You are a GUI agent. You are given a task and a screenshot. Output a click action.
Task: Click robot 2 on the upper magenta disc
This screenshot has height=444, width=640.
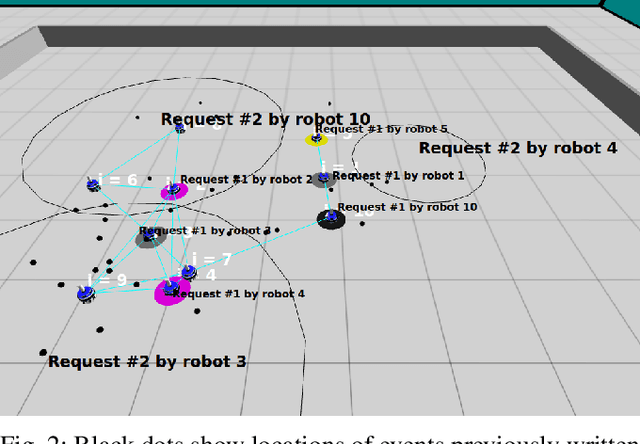(x=174, y=189)
